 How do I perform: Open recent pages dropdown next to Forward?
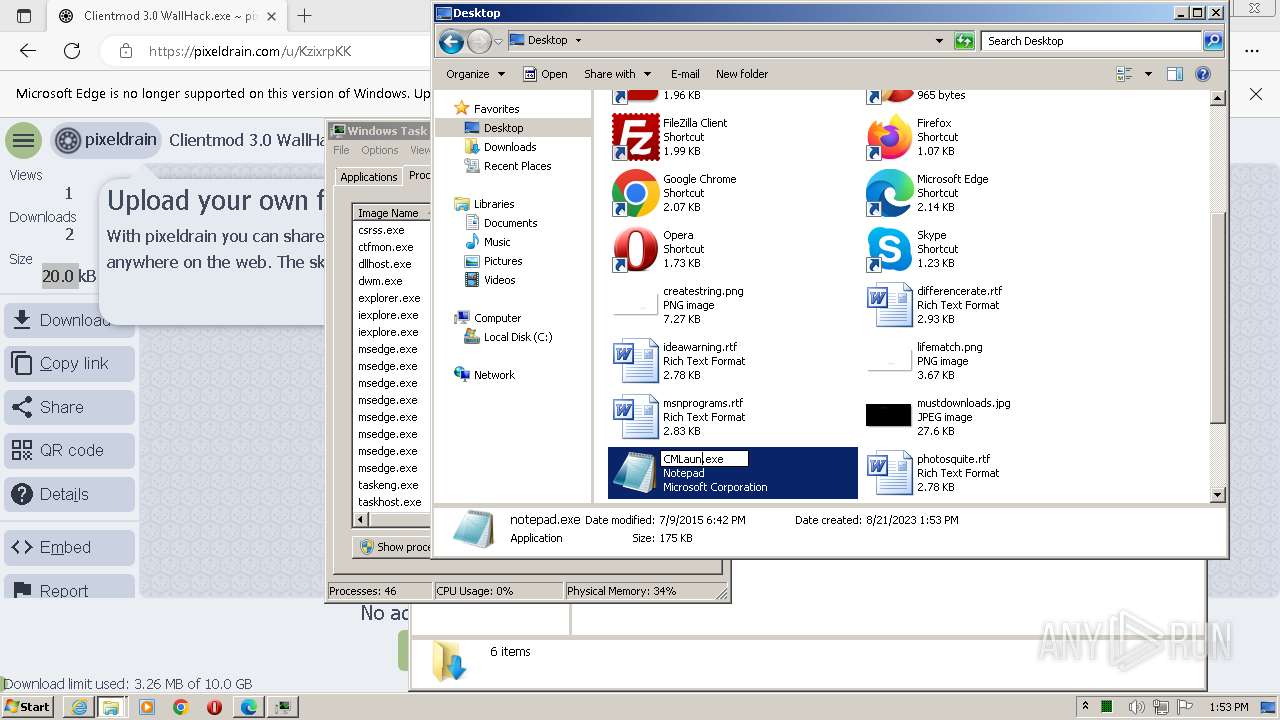coord(498,41)
